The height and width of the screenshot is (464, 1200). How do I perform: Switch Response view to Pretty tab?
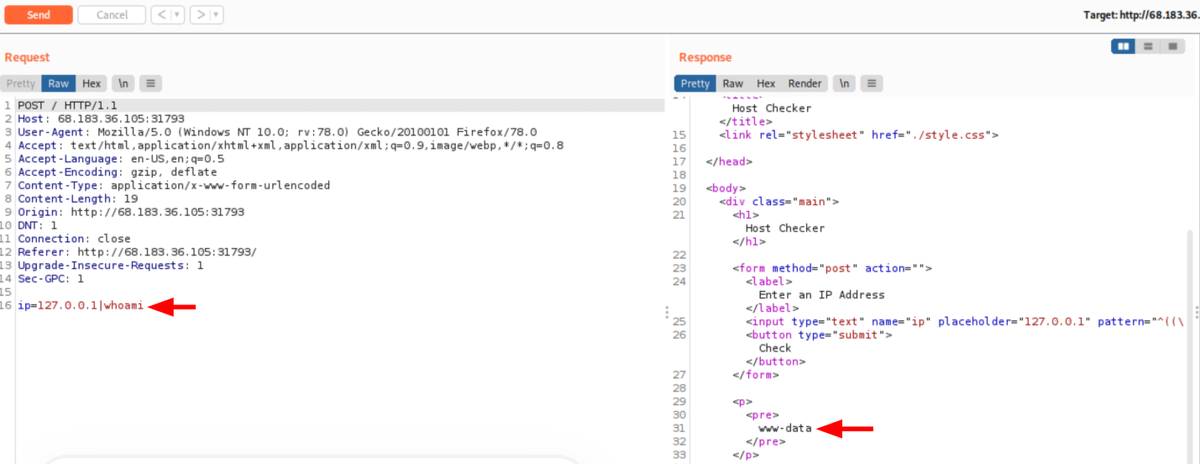coord(695,84)
